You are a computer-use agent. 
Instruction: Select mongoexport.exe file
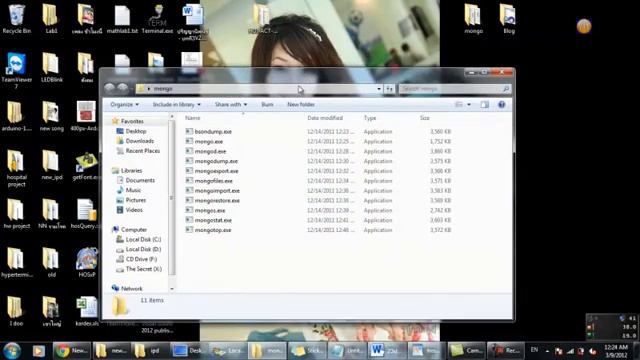click(x=216, y=171)
